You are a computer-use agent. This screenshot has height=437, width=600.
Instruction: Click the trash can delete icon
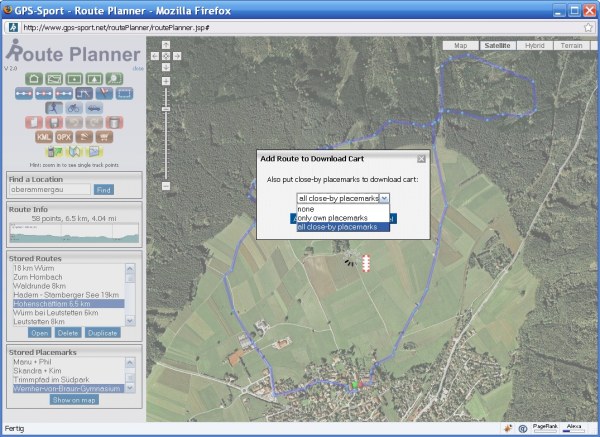tap(114, 122)
